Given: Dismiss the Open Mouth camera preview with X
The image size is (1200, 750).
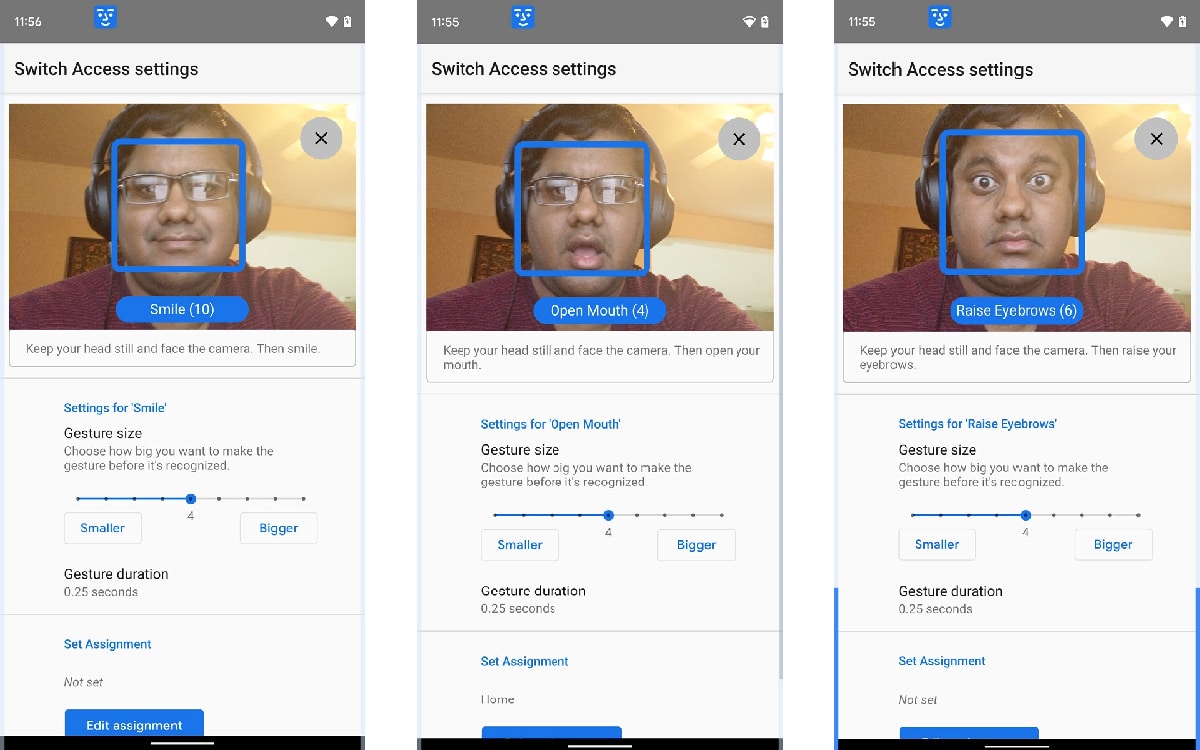Looking at the screenshot, I should (x=739, y=139).
